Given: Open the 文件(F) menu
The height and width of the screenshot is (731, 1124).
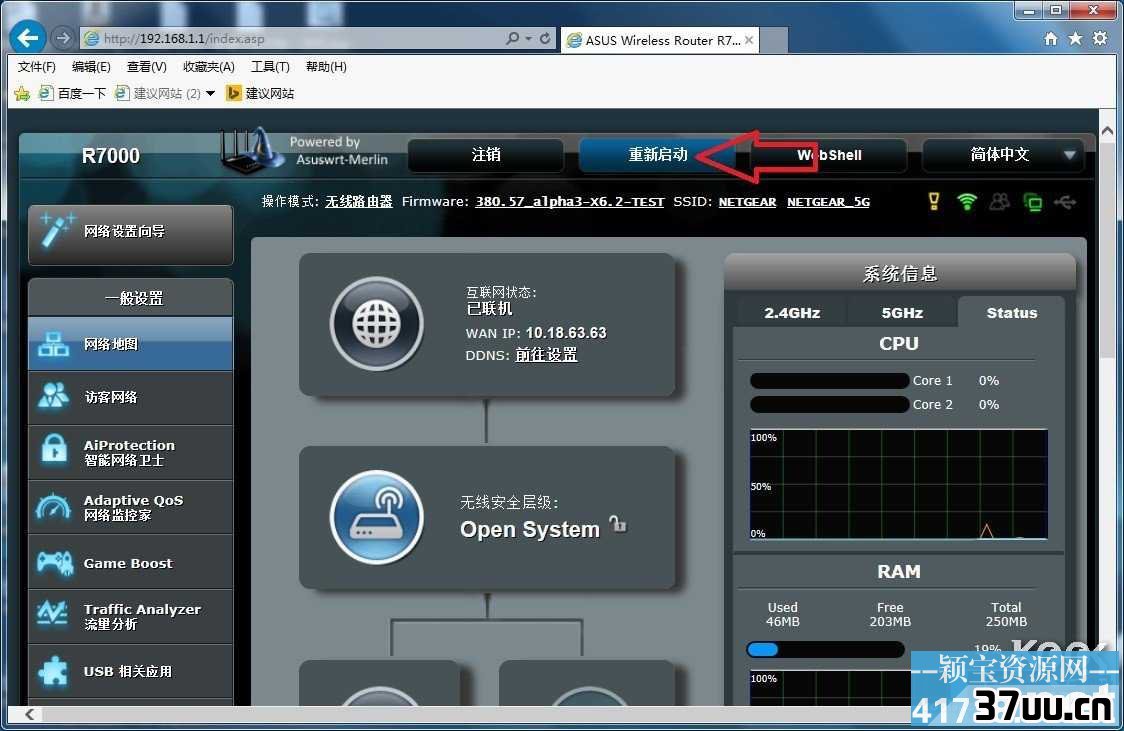Looking at the screenshot, I should coord(36,67).
